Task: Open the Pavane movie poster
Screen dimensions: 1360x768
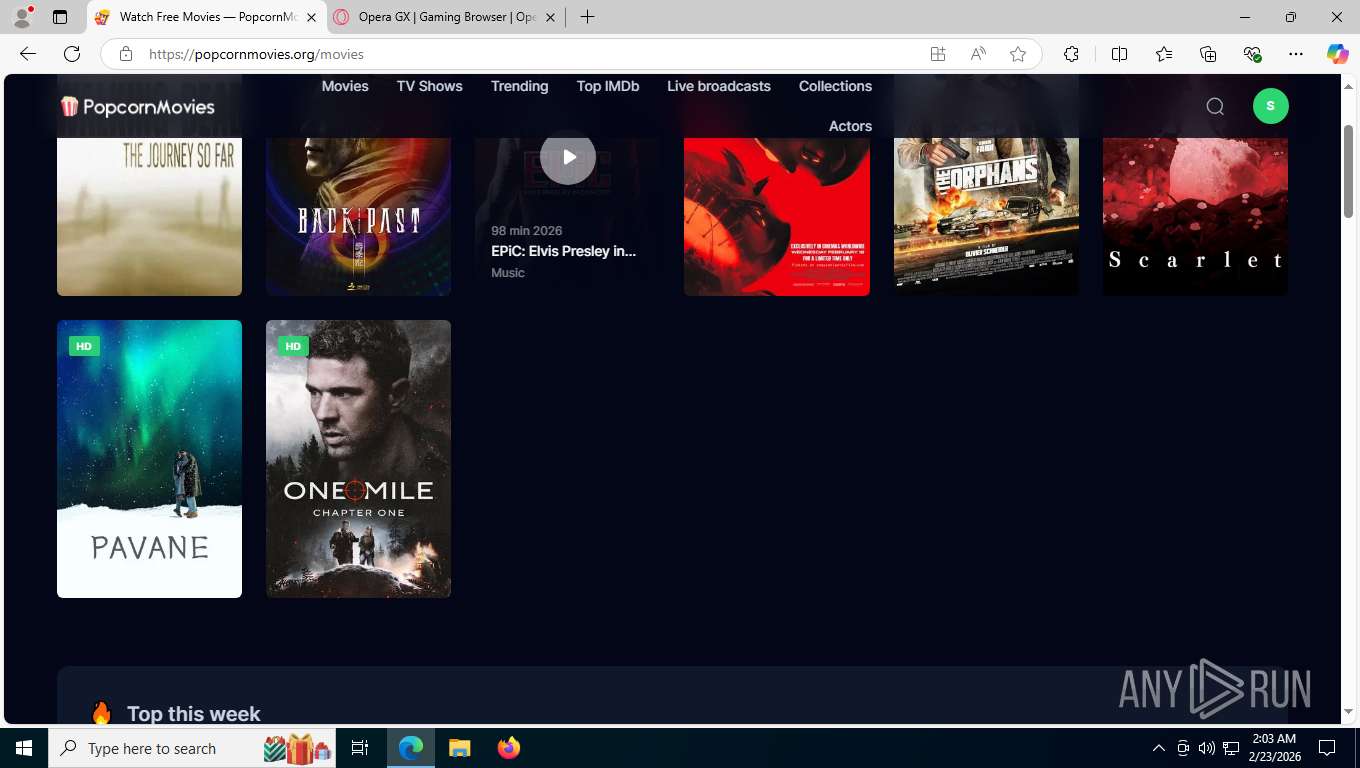Action: (149, 459)
